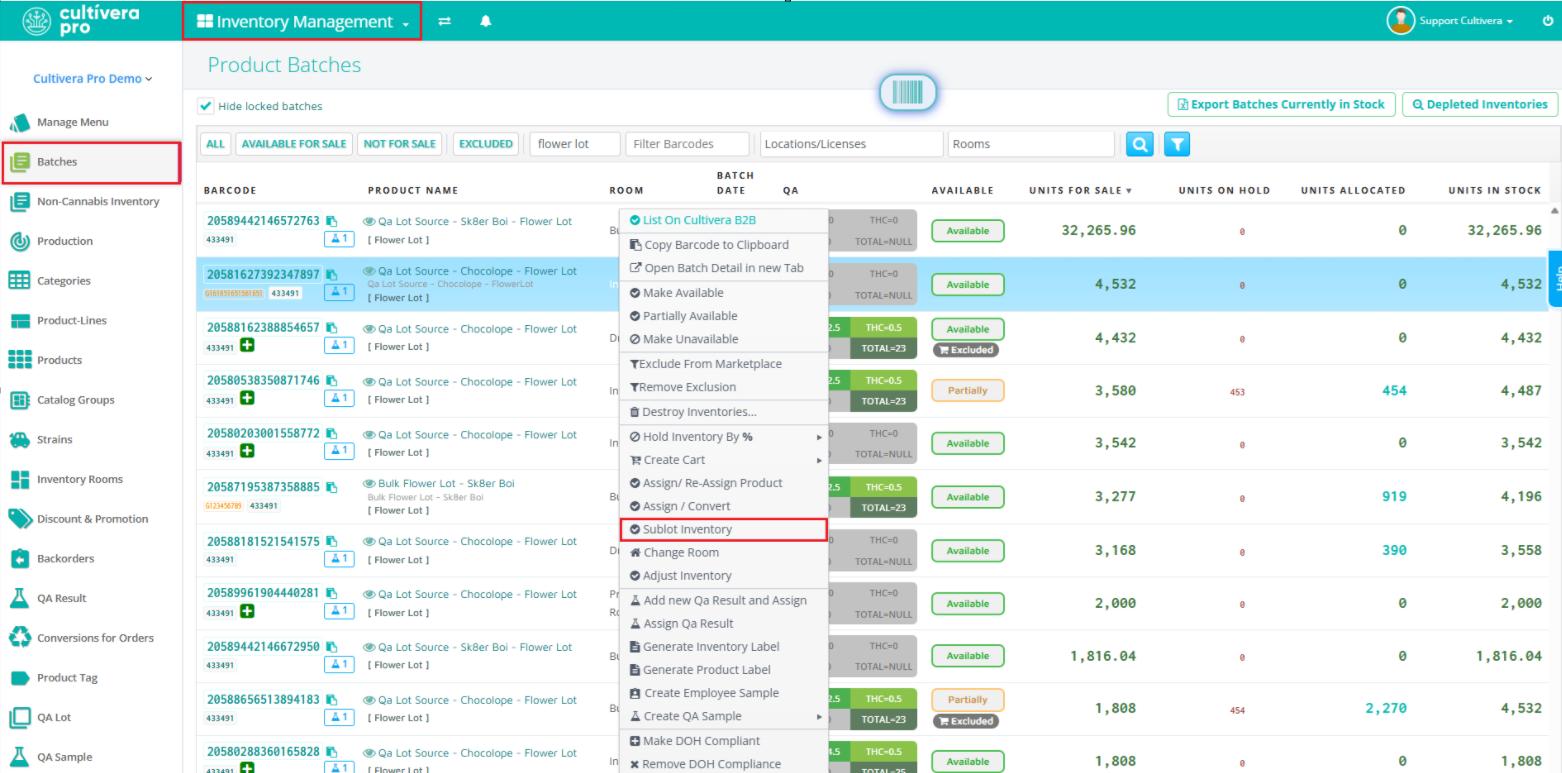The height and width of the screenshot is (773, 1562).
Task: Expand the Create Cart submenu
Action: pyautogui.click(x=724, y=460)
